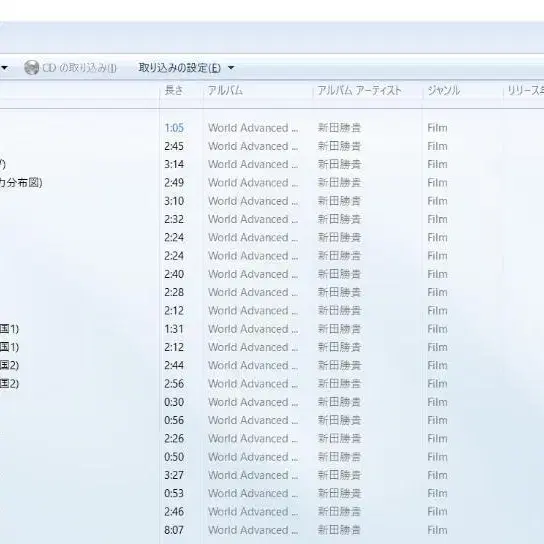Click CD の取り込み button
The image size is (544, 544).
pyautogui.click(x=70, y=67)
